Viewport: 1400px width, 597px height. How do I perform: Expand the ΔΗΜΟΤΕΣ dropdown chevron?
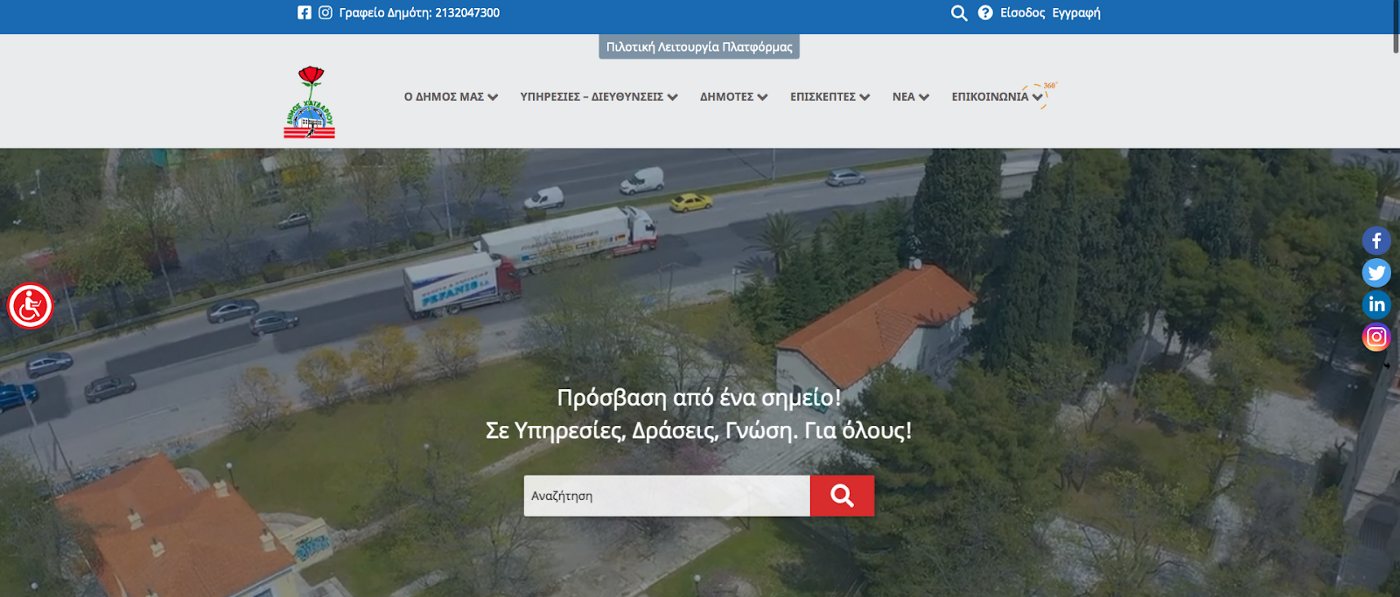pos(763,97)
